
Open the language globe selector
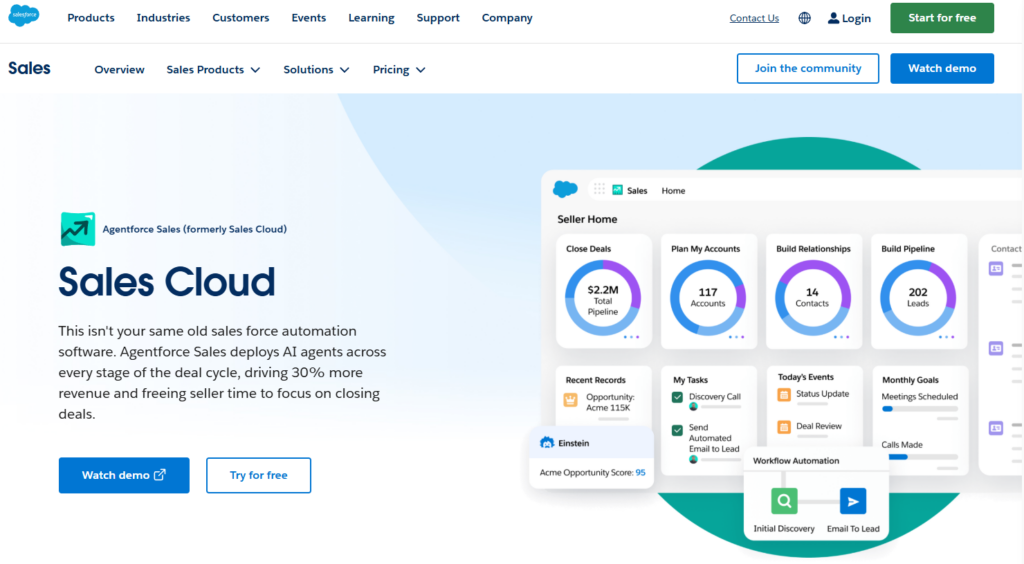click(x=805, y=18)
